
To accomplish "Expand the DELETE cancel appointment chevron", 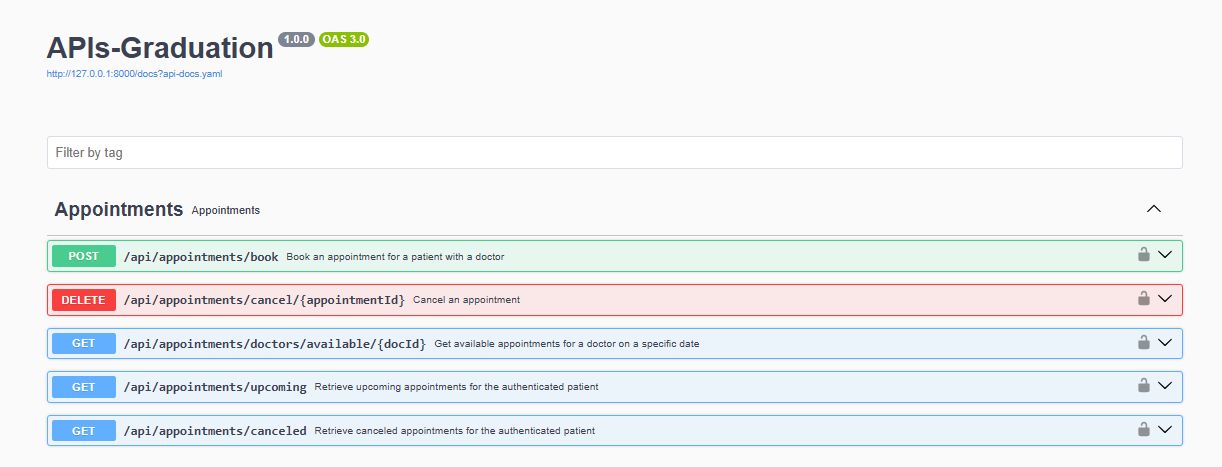I will click(x=1164, y=298).
